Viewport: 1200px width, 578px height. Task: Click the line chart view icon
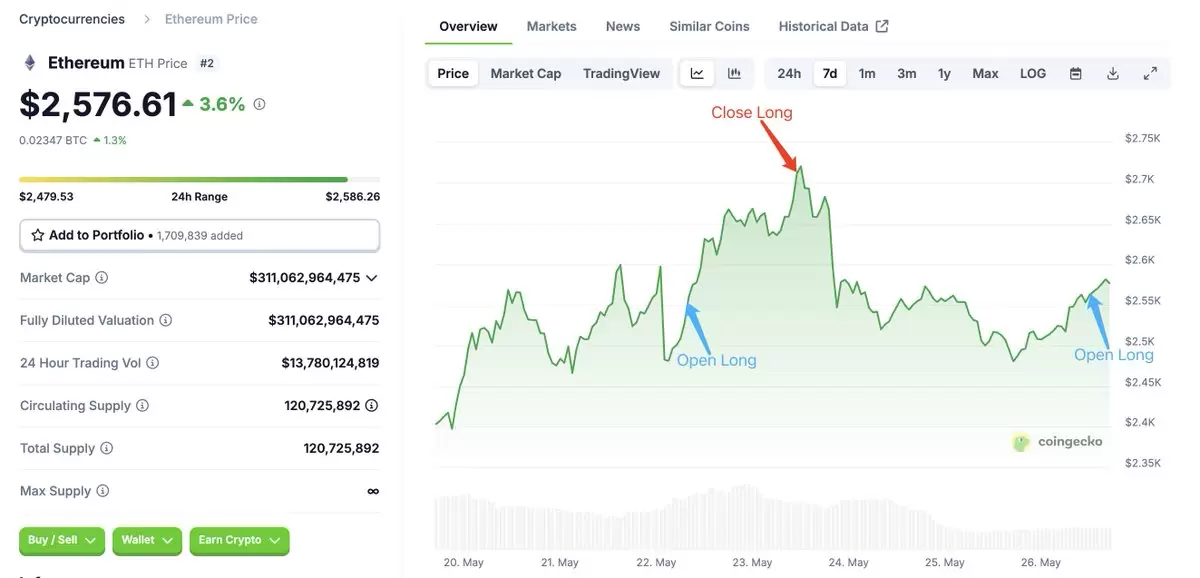click(x=697, y=73)
